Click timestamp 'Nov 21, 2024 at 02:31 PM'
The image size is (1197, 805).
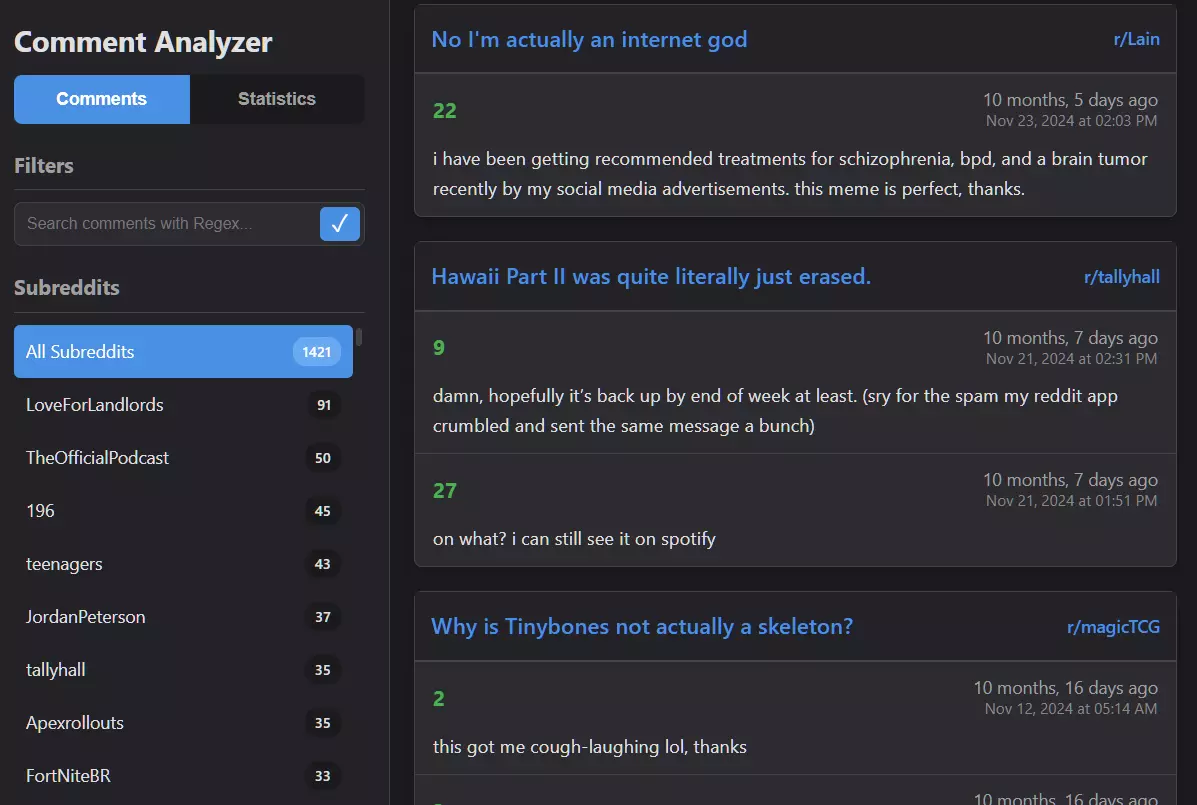tap(1071, 359)
